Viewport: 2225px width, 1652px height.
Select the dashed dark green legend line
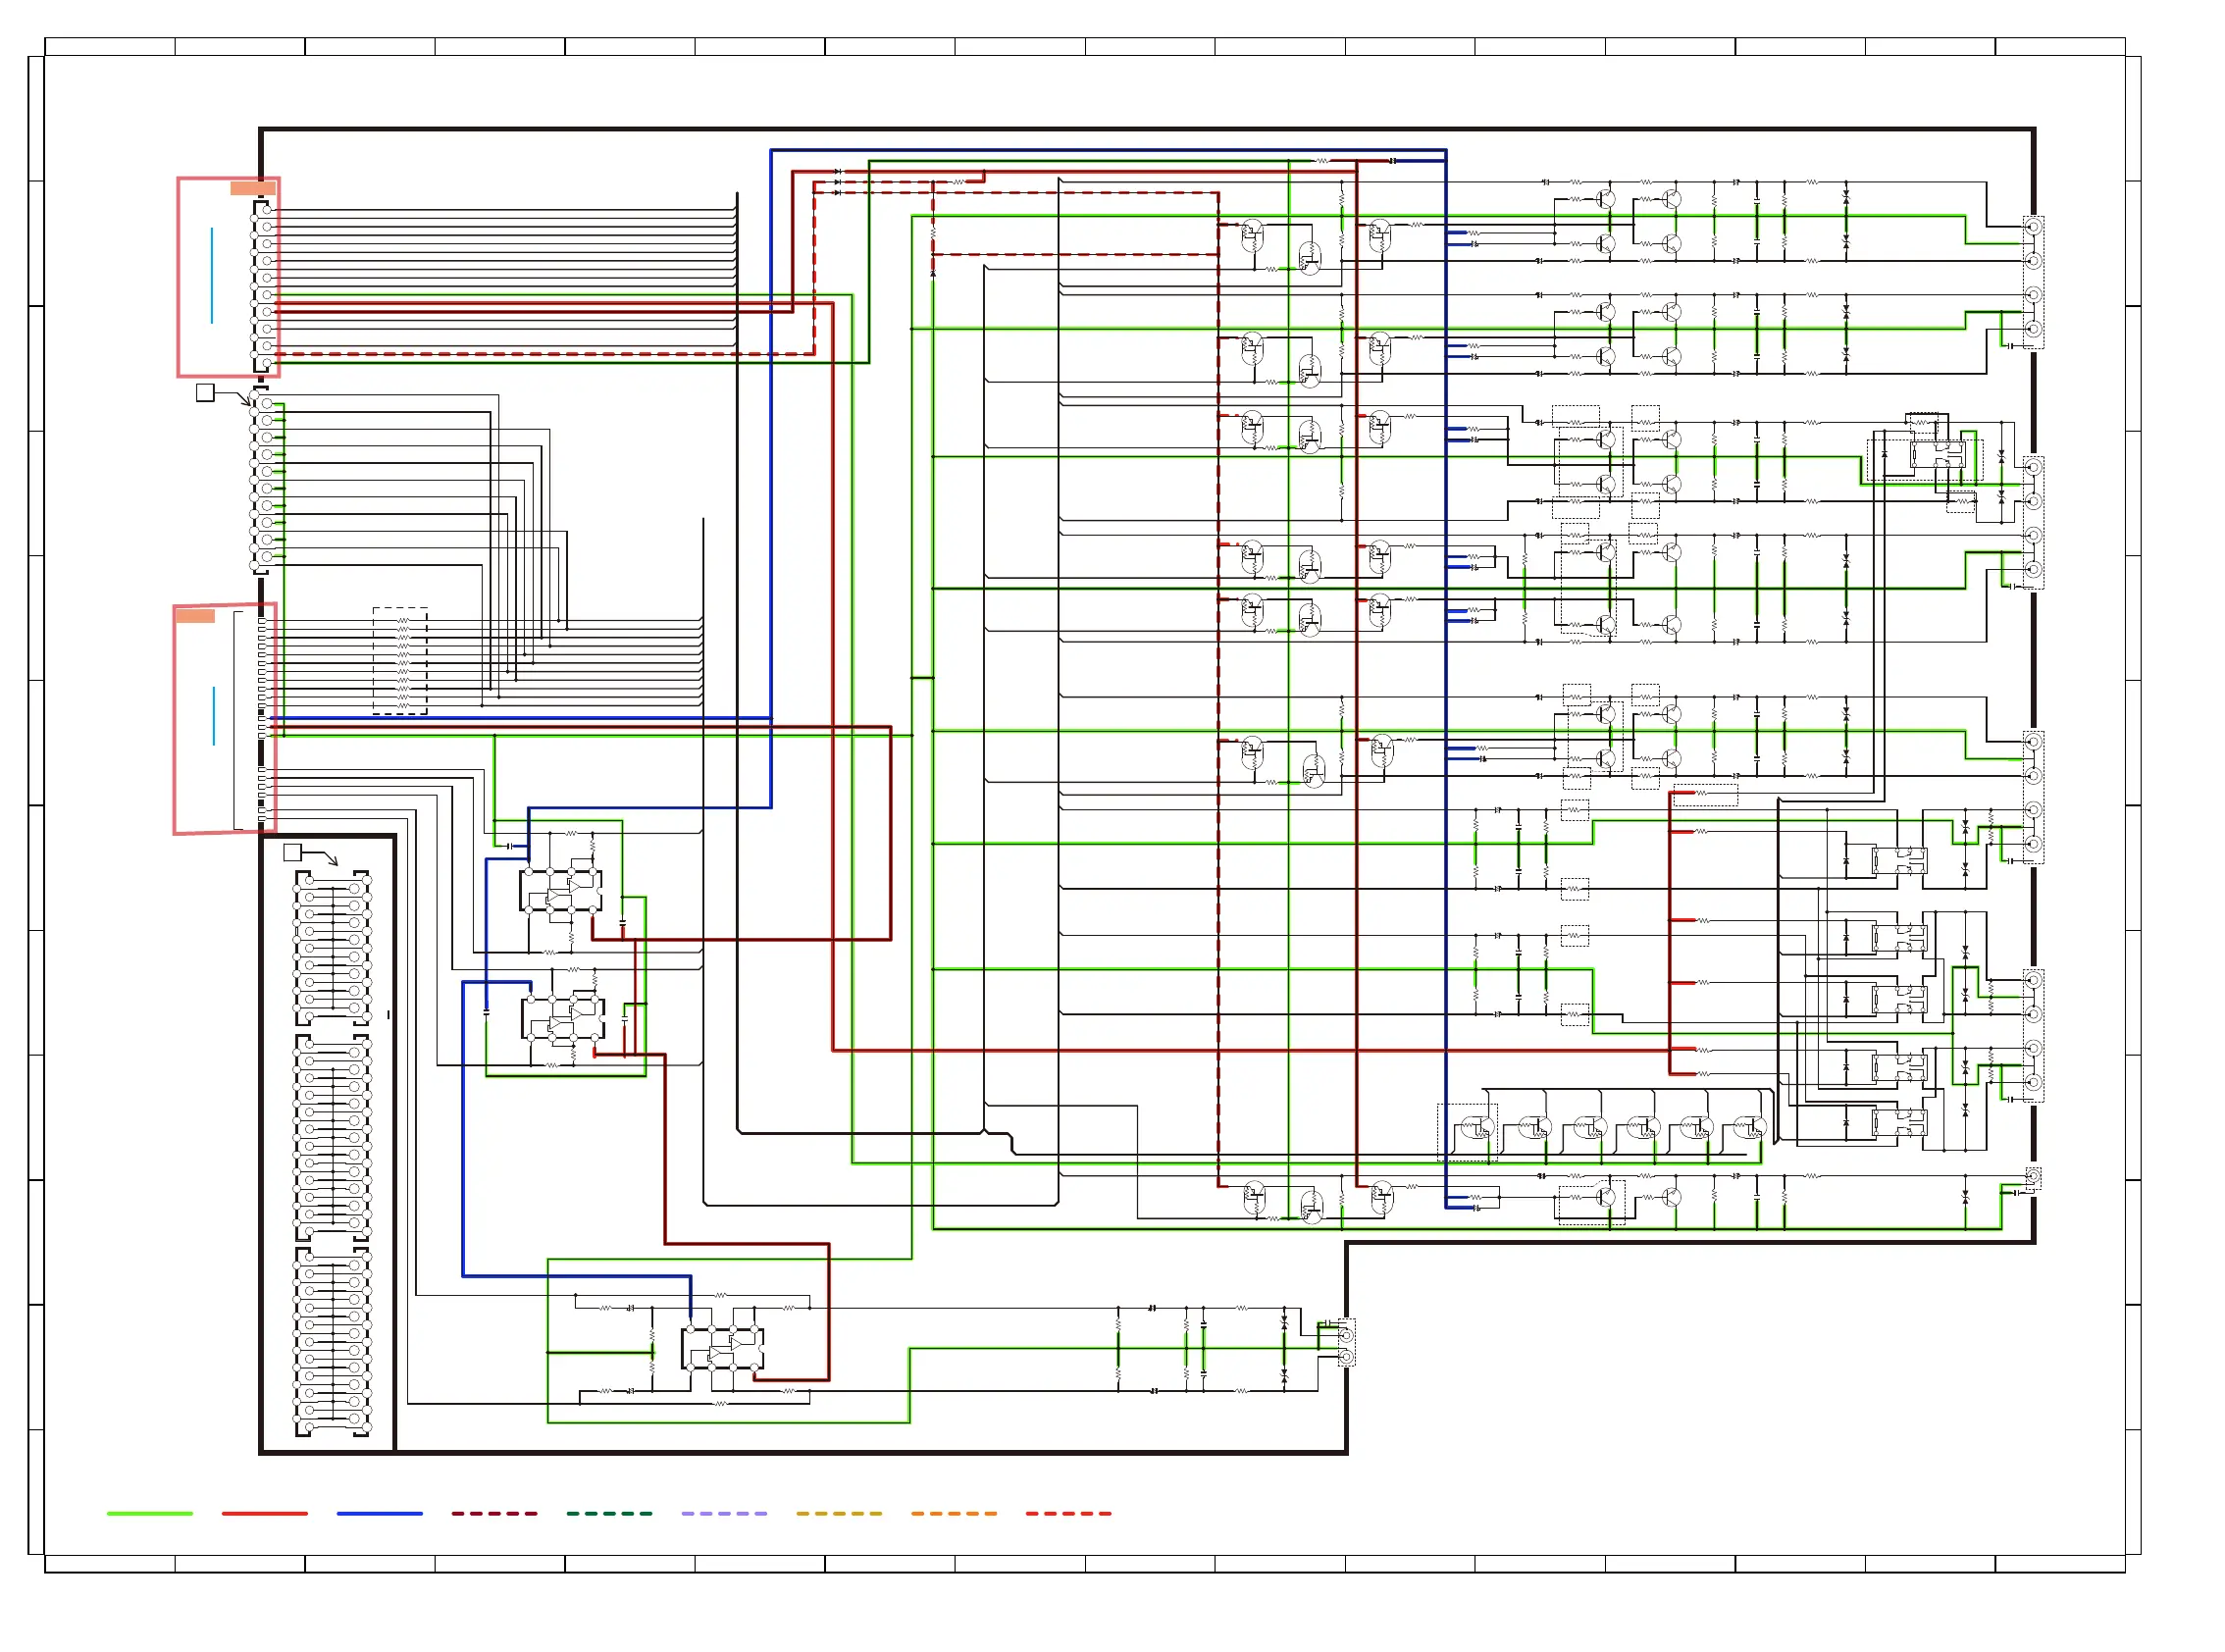pyautogui.click(x=609, y=1513)
